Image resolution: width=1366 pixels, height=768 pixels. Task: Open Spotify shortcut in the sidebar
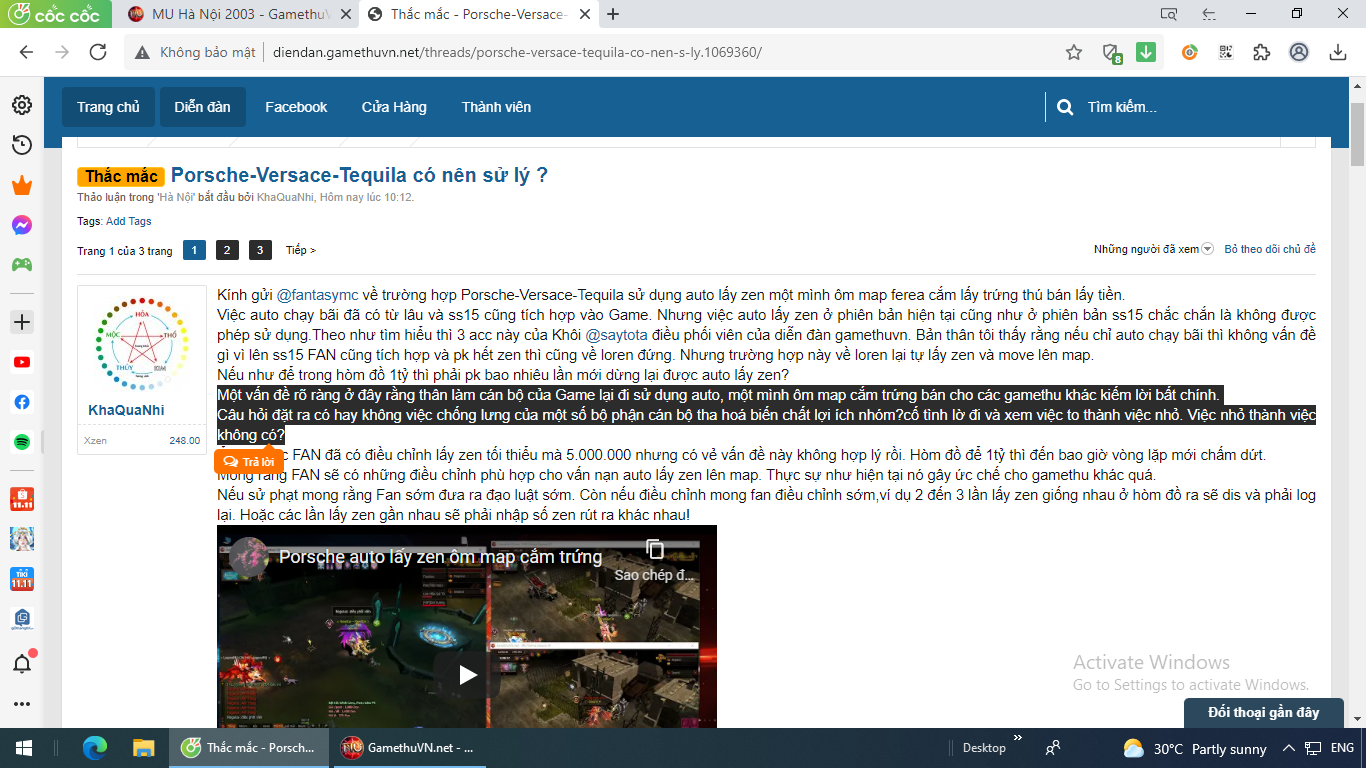pyautogui.click(x=22, y=441)
